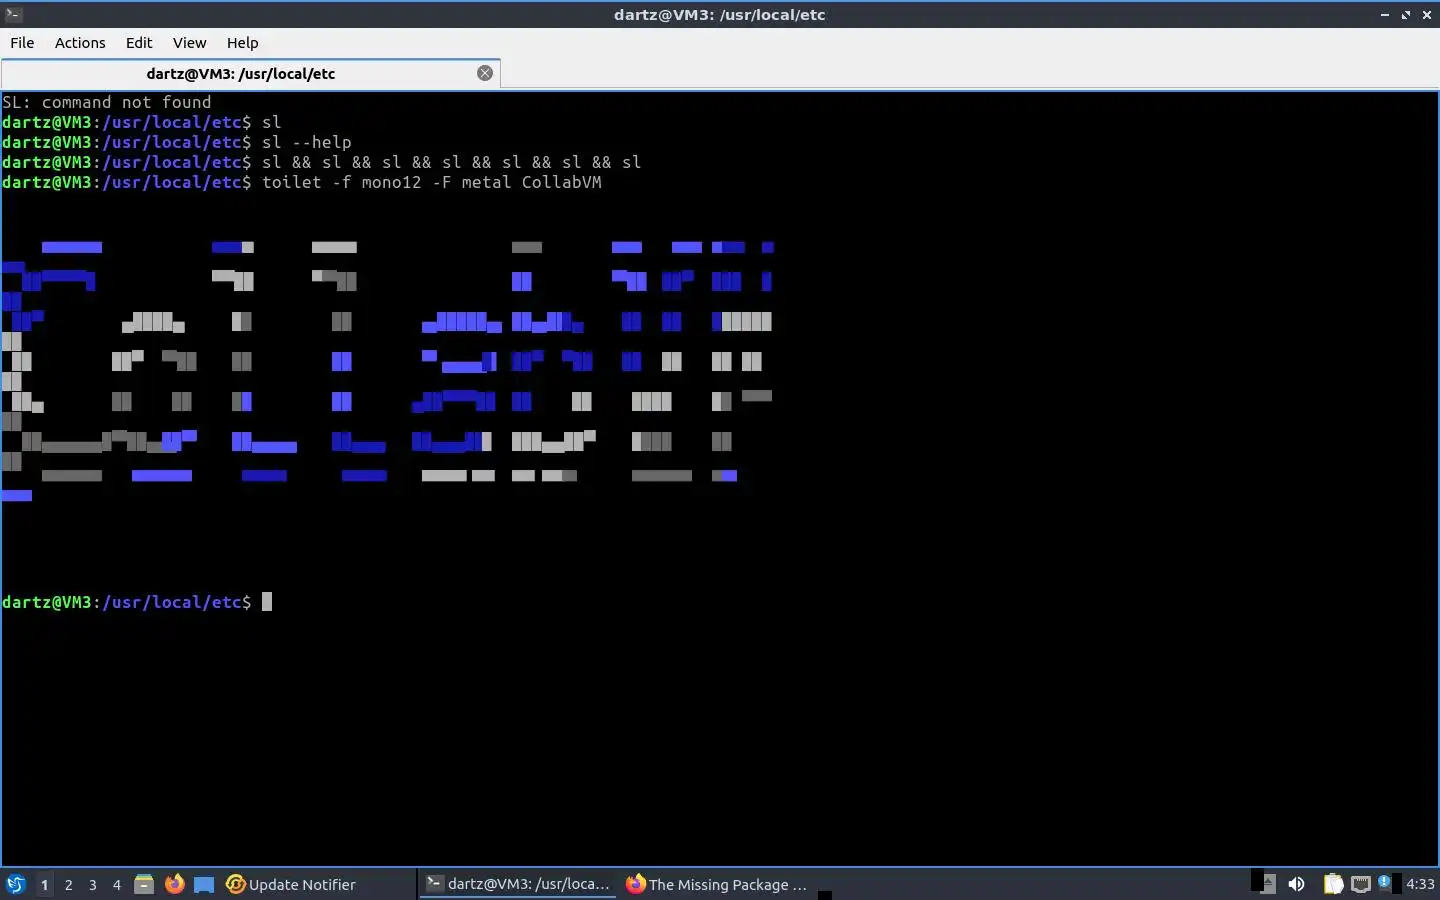This screenshot has width=1440, height=900.
Task: Open the volume control tray icon
Action: [1296, 884]
